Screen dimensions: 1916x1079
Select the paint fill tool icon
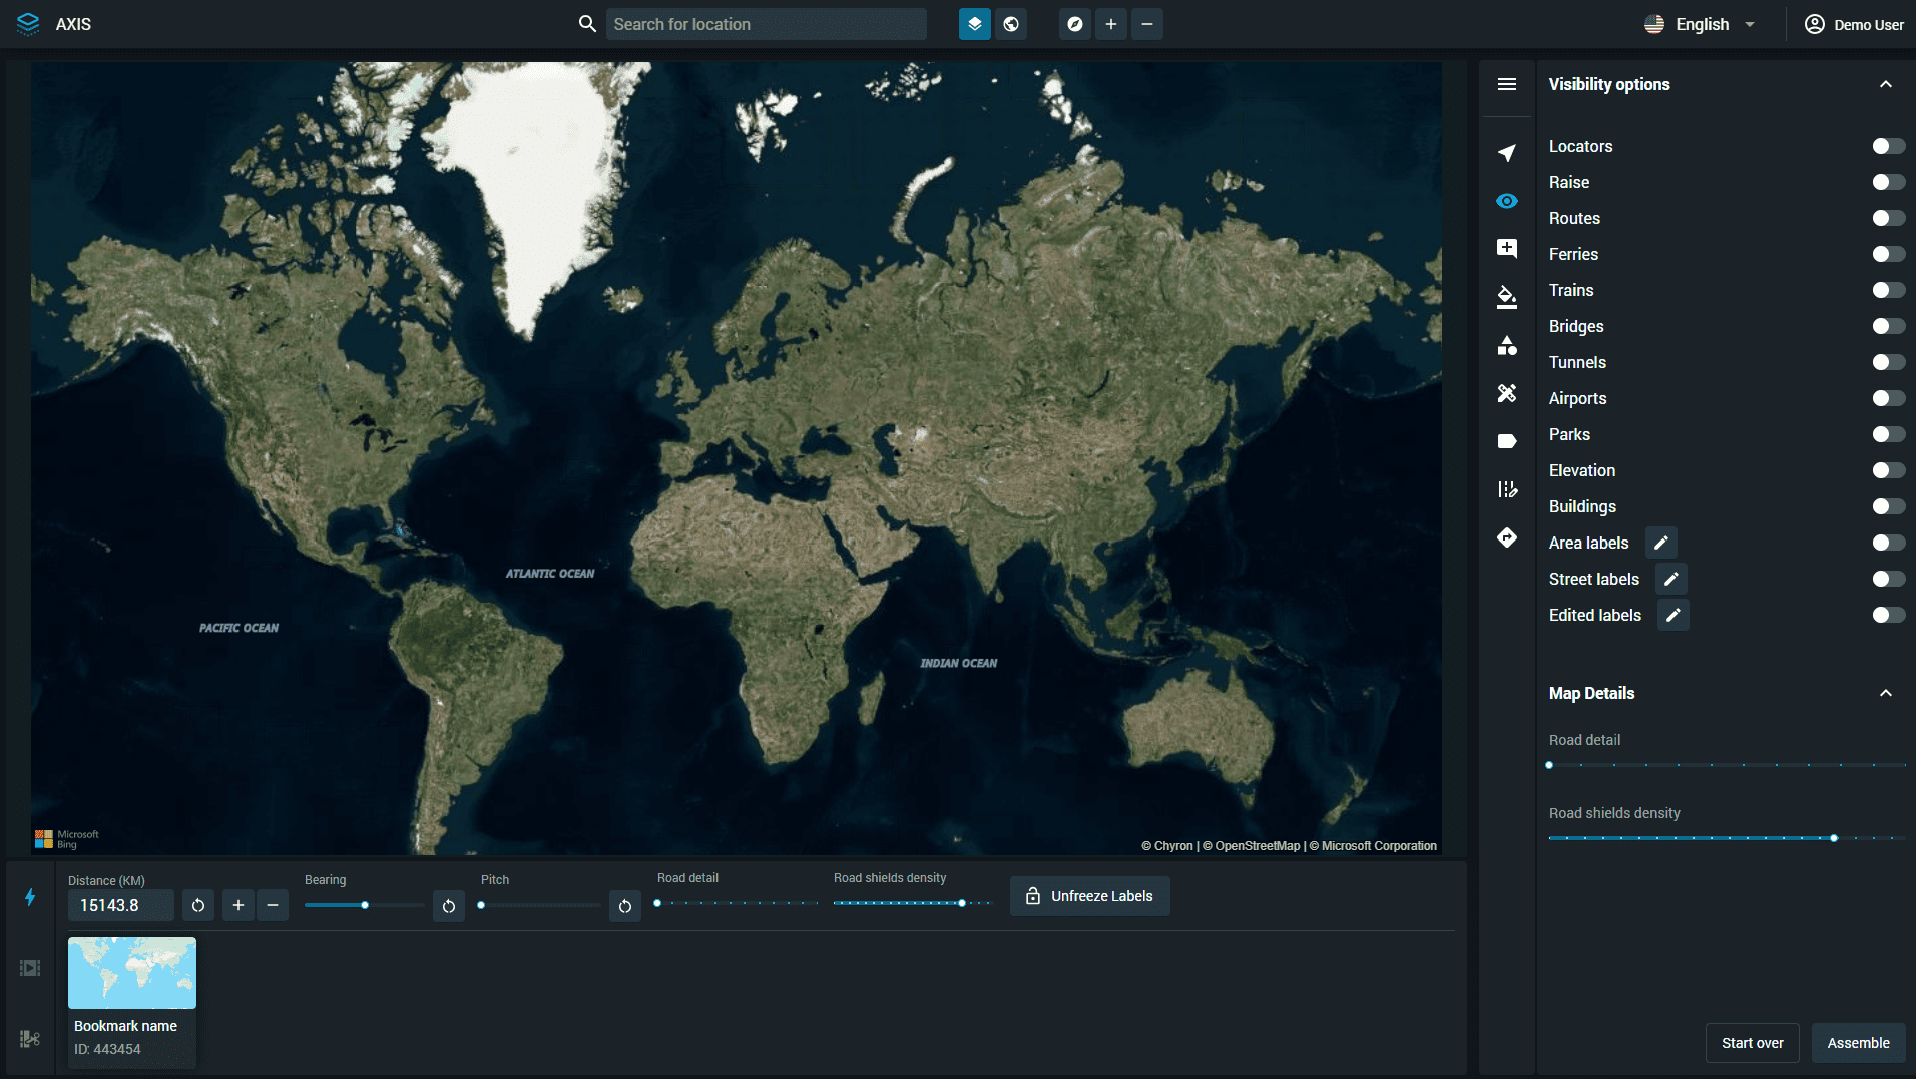(1506, 297)
